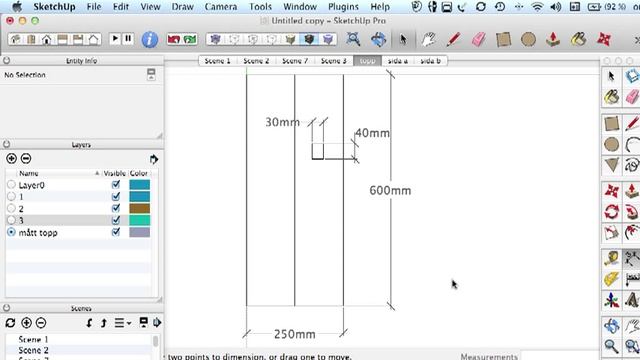Viewport: 640px width, 360px height.
Task: Select the pink Eraser tool in top toolbar
Action: pos(478,39)
